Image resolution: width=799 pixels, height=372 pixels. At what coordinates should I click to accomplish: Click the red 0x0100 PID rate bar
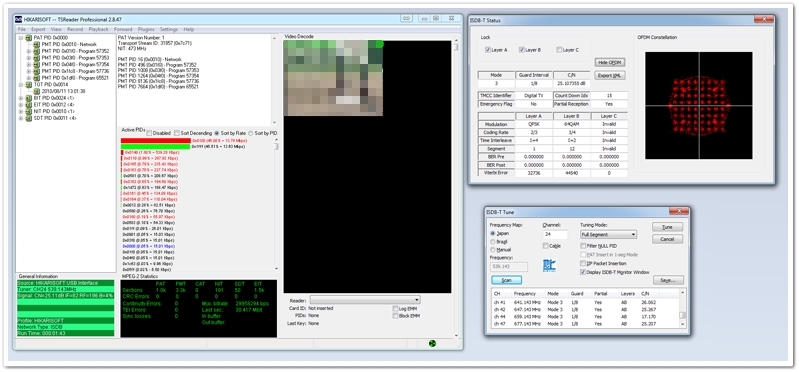(x=156, y=140)
